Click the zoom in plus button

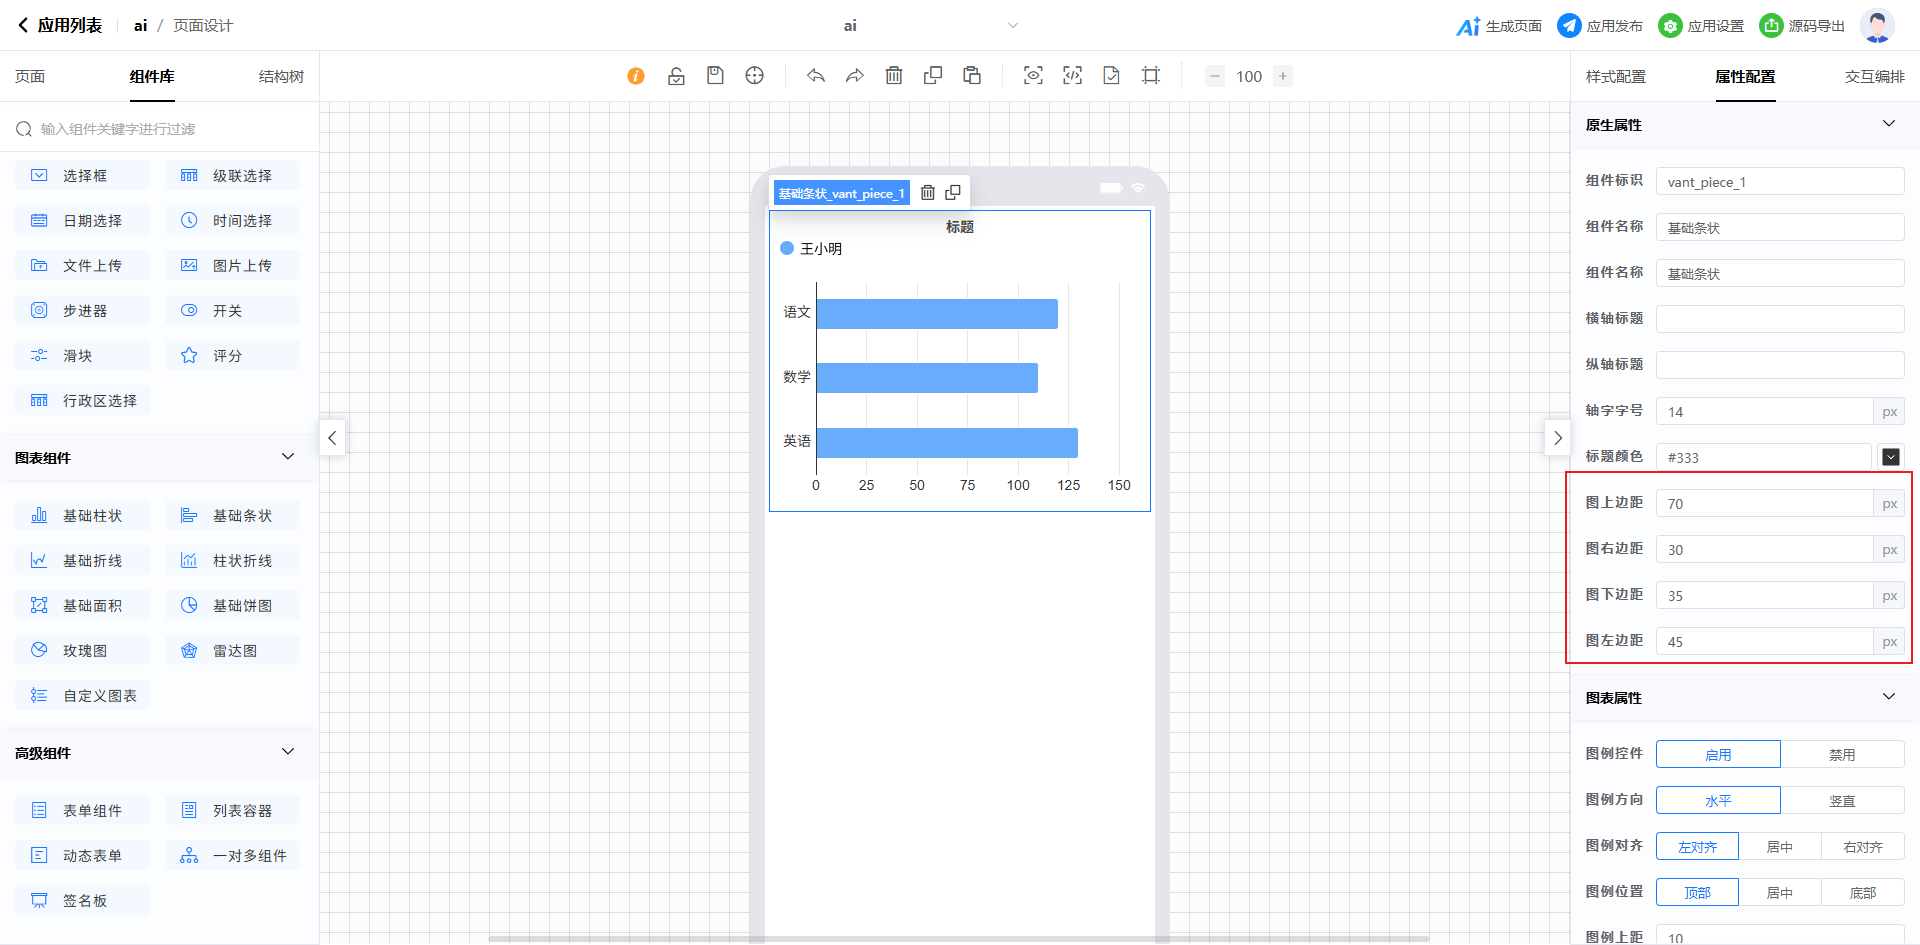pos(1283,76)
